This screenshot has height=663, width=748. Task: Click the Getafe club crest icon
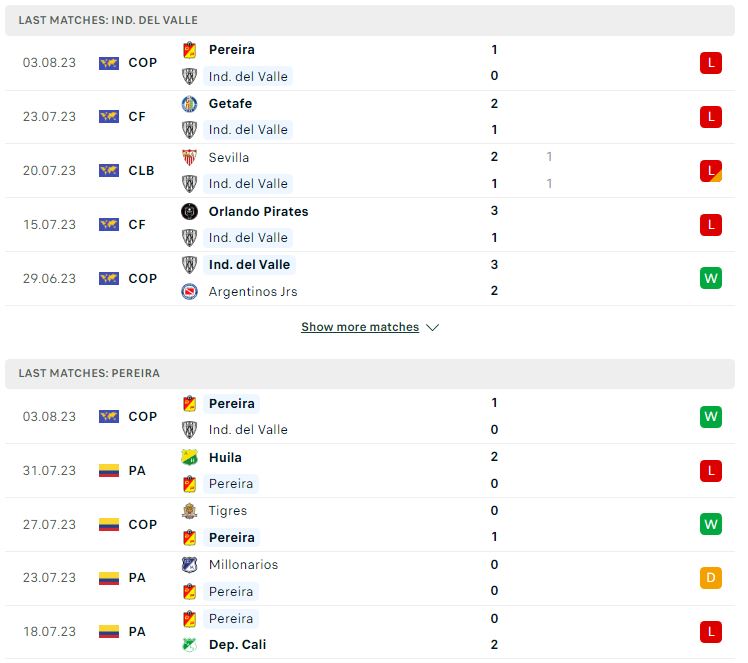(x=189, y=104)
